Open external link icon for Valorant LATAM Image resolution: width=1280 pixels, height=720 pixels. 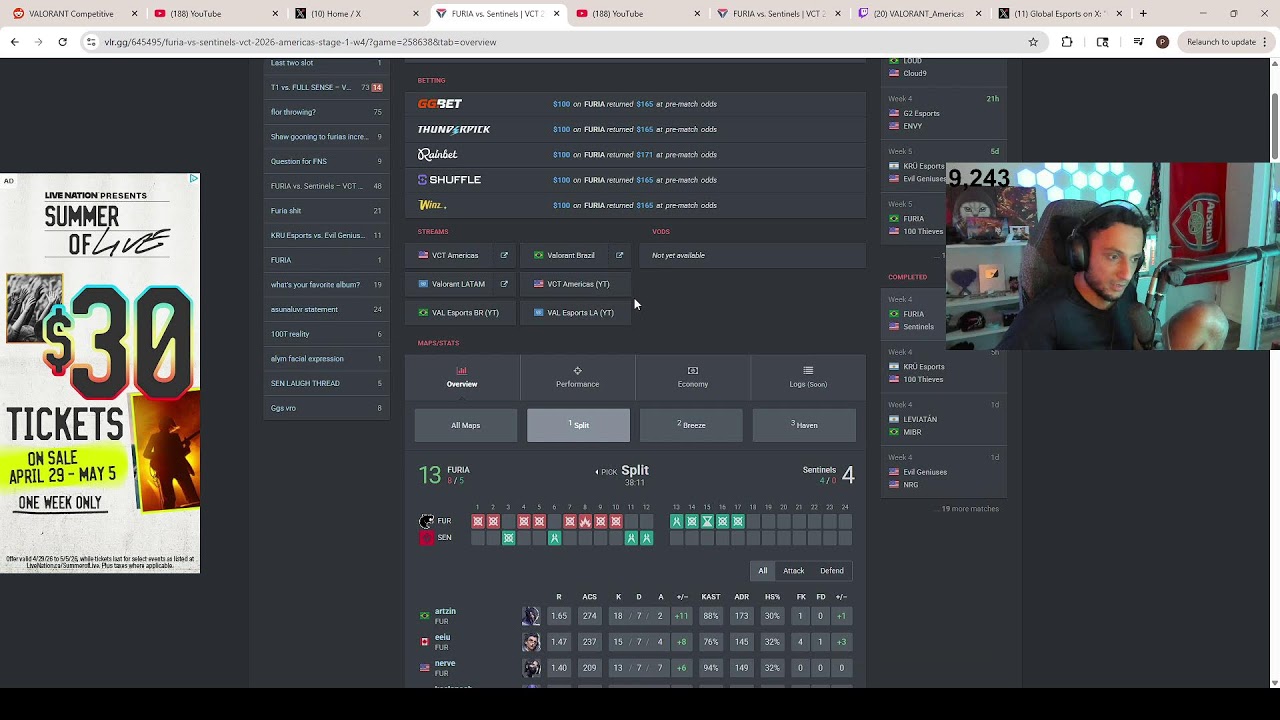[504, 284]
